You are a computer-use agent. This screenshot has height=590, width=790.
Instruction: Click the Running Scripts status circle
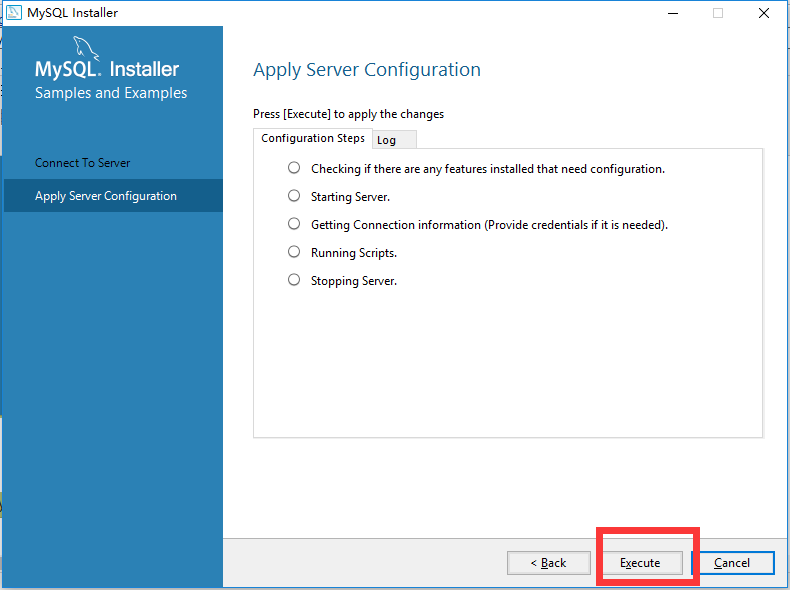294,252
